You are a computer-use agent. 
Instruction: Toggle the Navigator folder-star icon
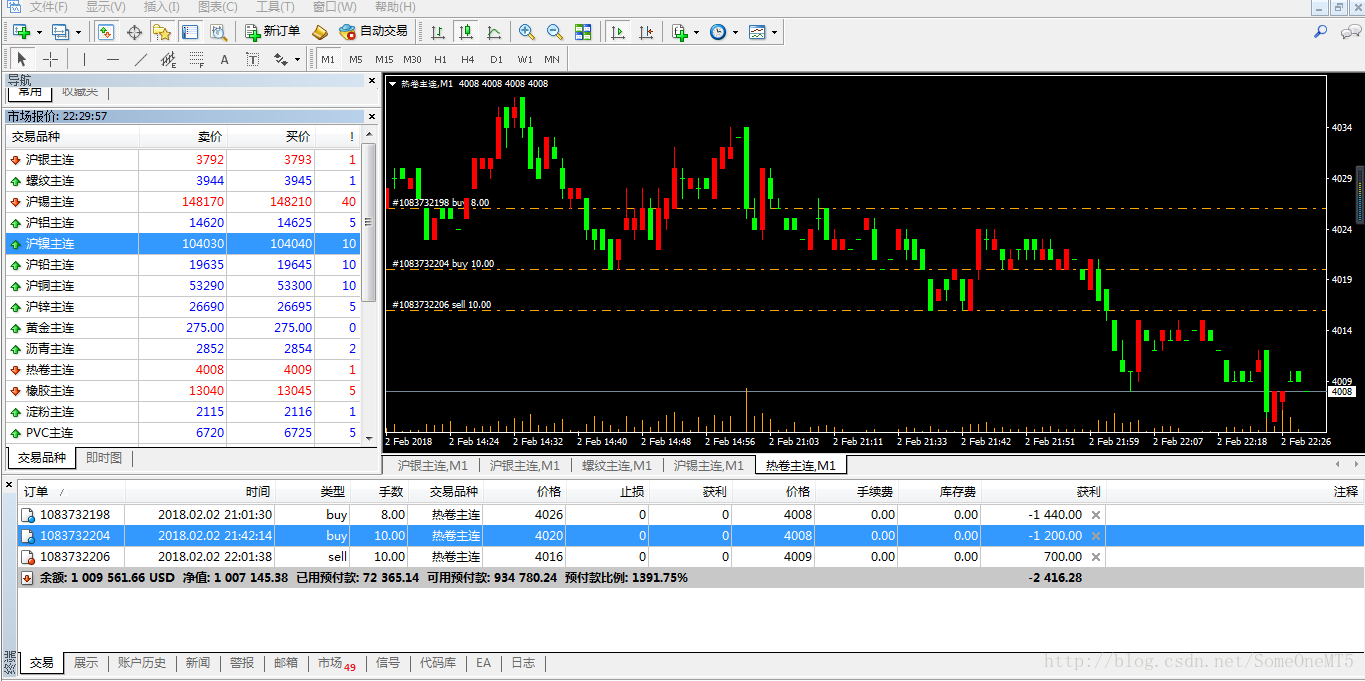[162, 32]
